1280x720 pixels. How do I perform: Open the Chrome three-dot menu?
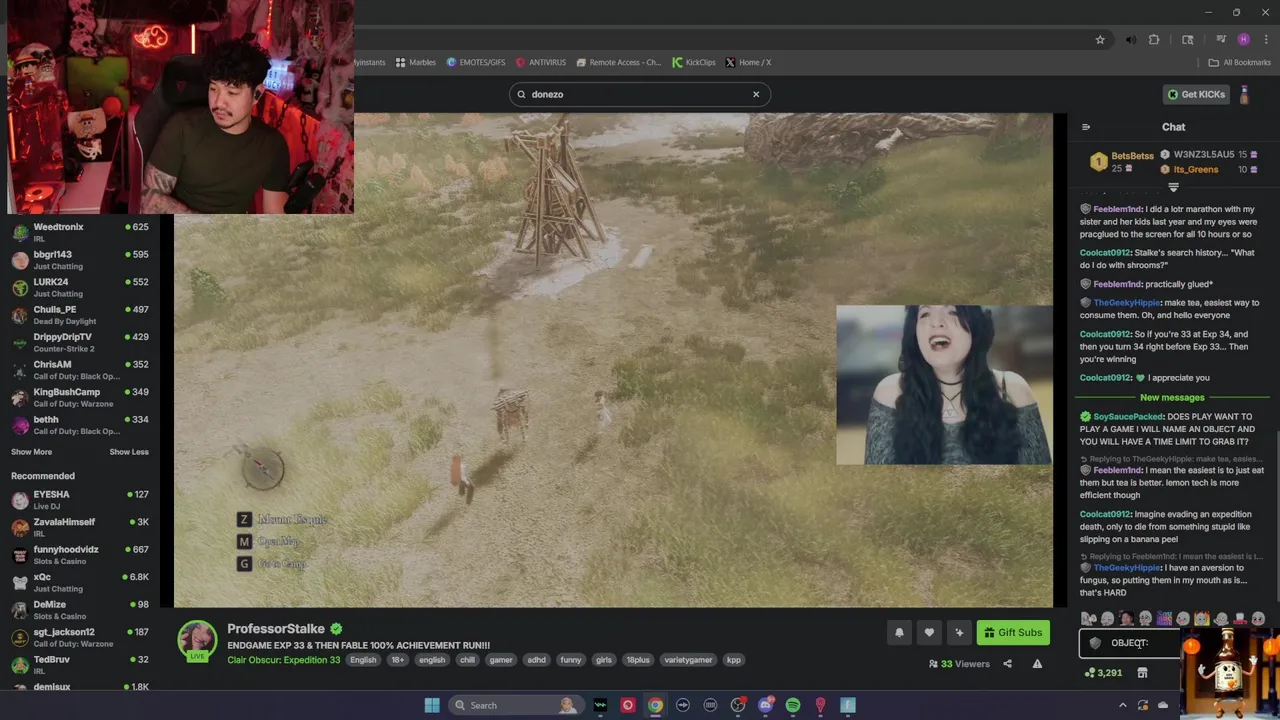(x=1264, y=40)
